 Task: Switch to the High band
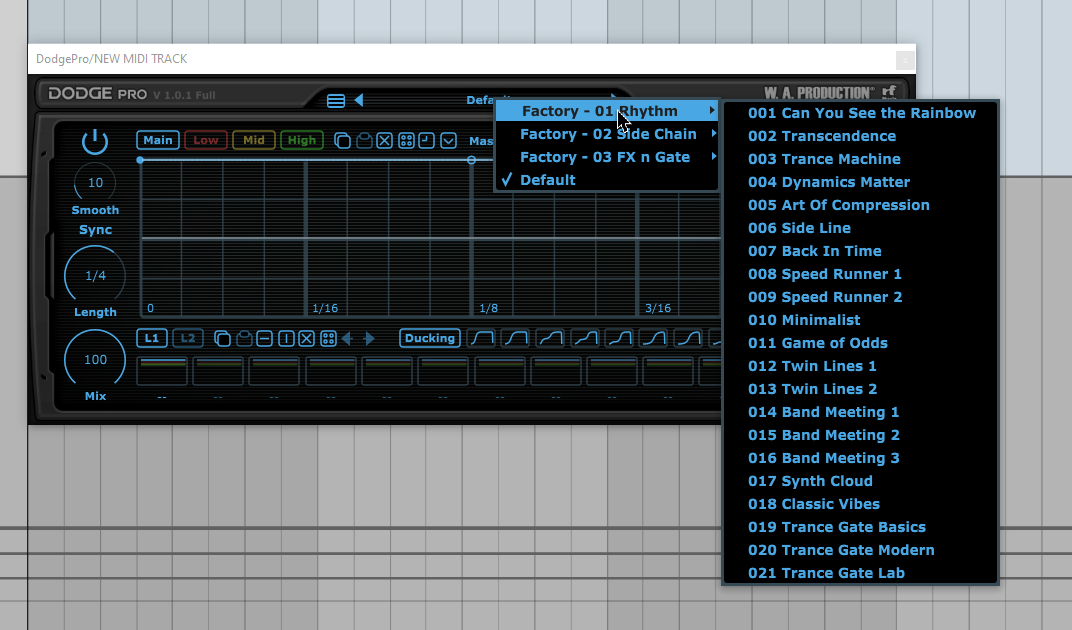302,141
